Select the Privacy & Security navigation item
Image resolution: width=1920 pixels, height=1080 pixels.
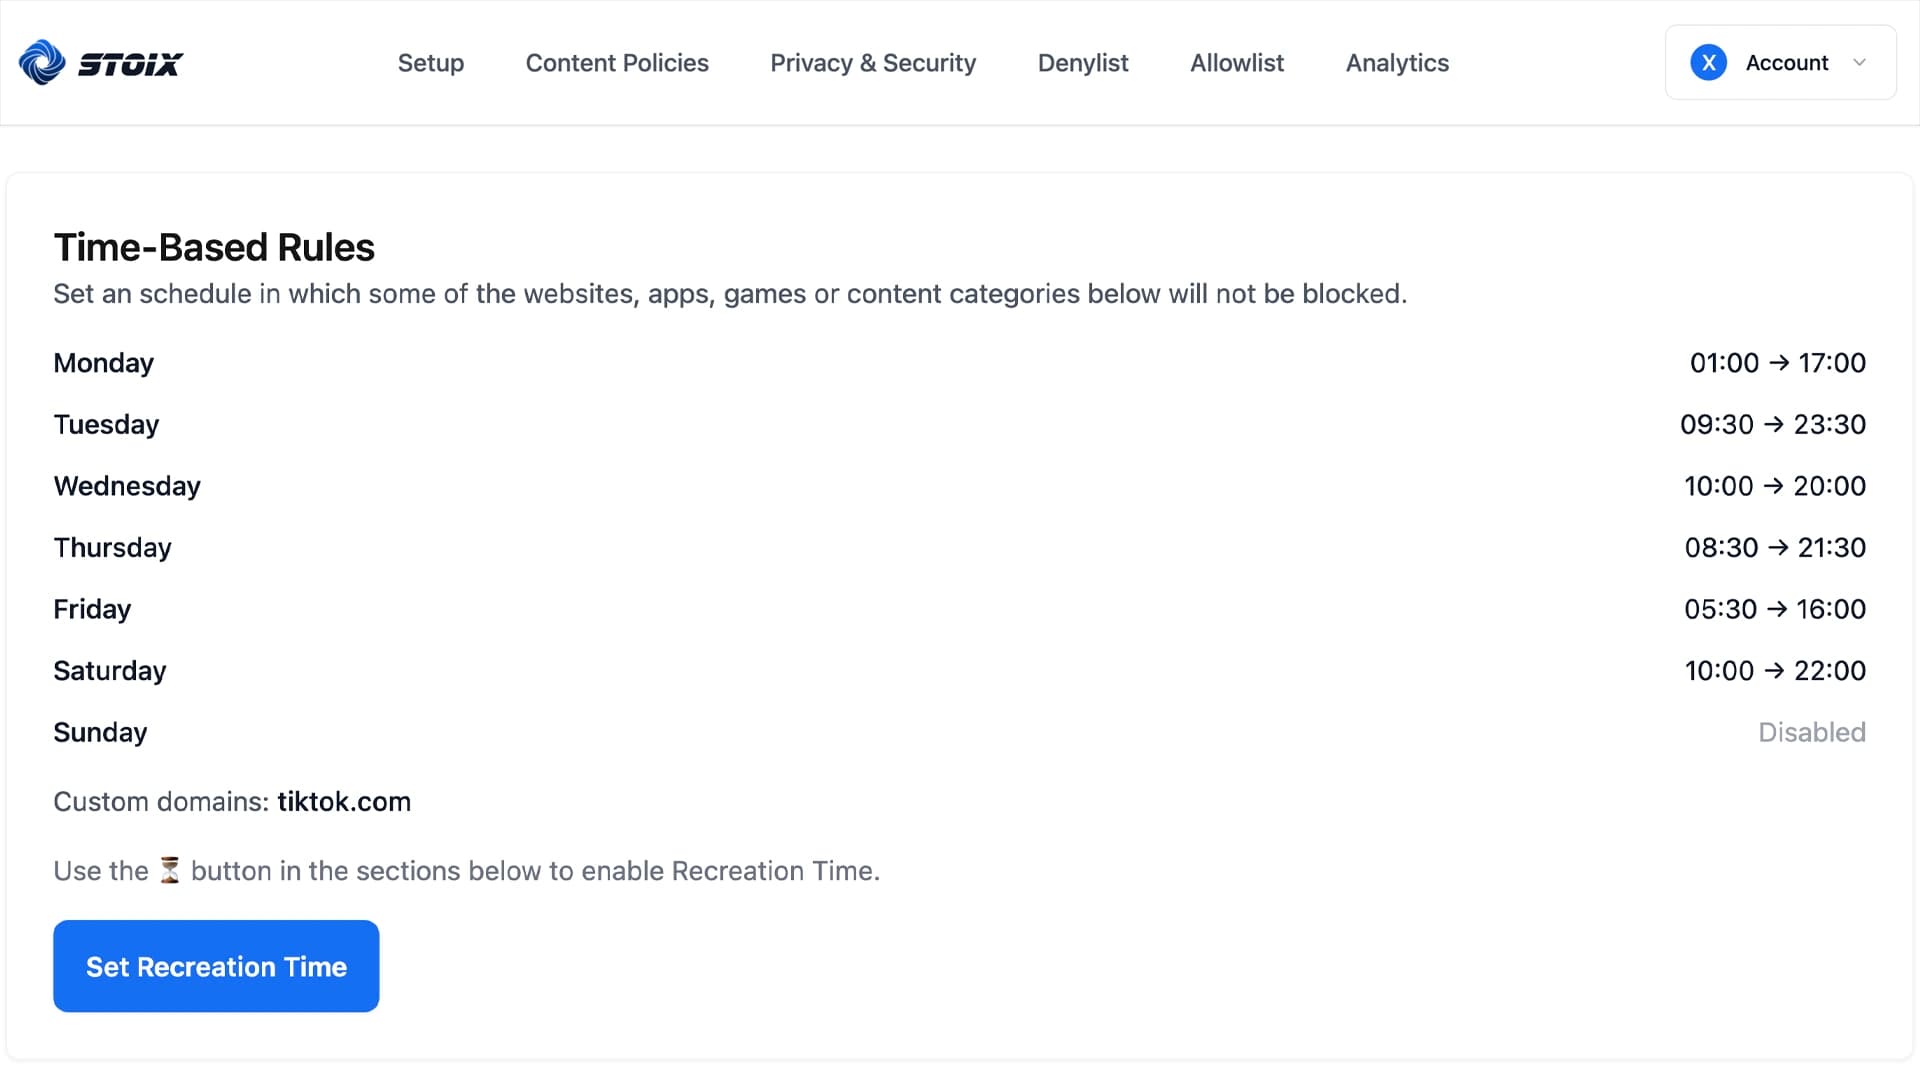point(873,62)
